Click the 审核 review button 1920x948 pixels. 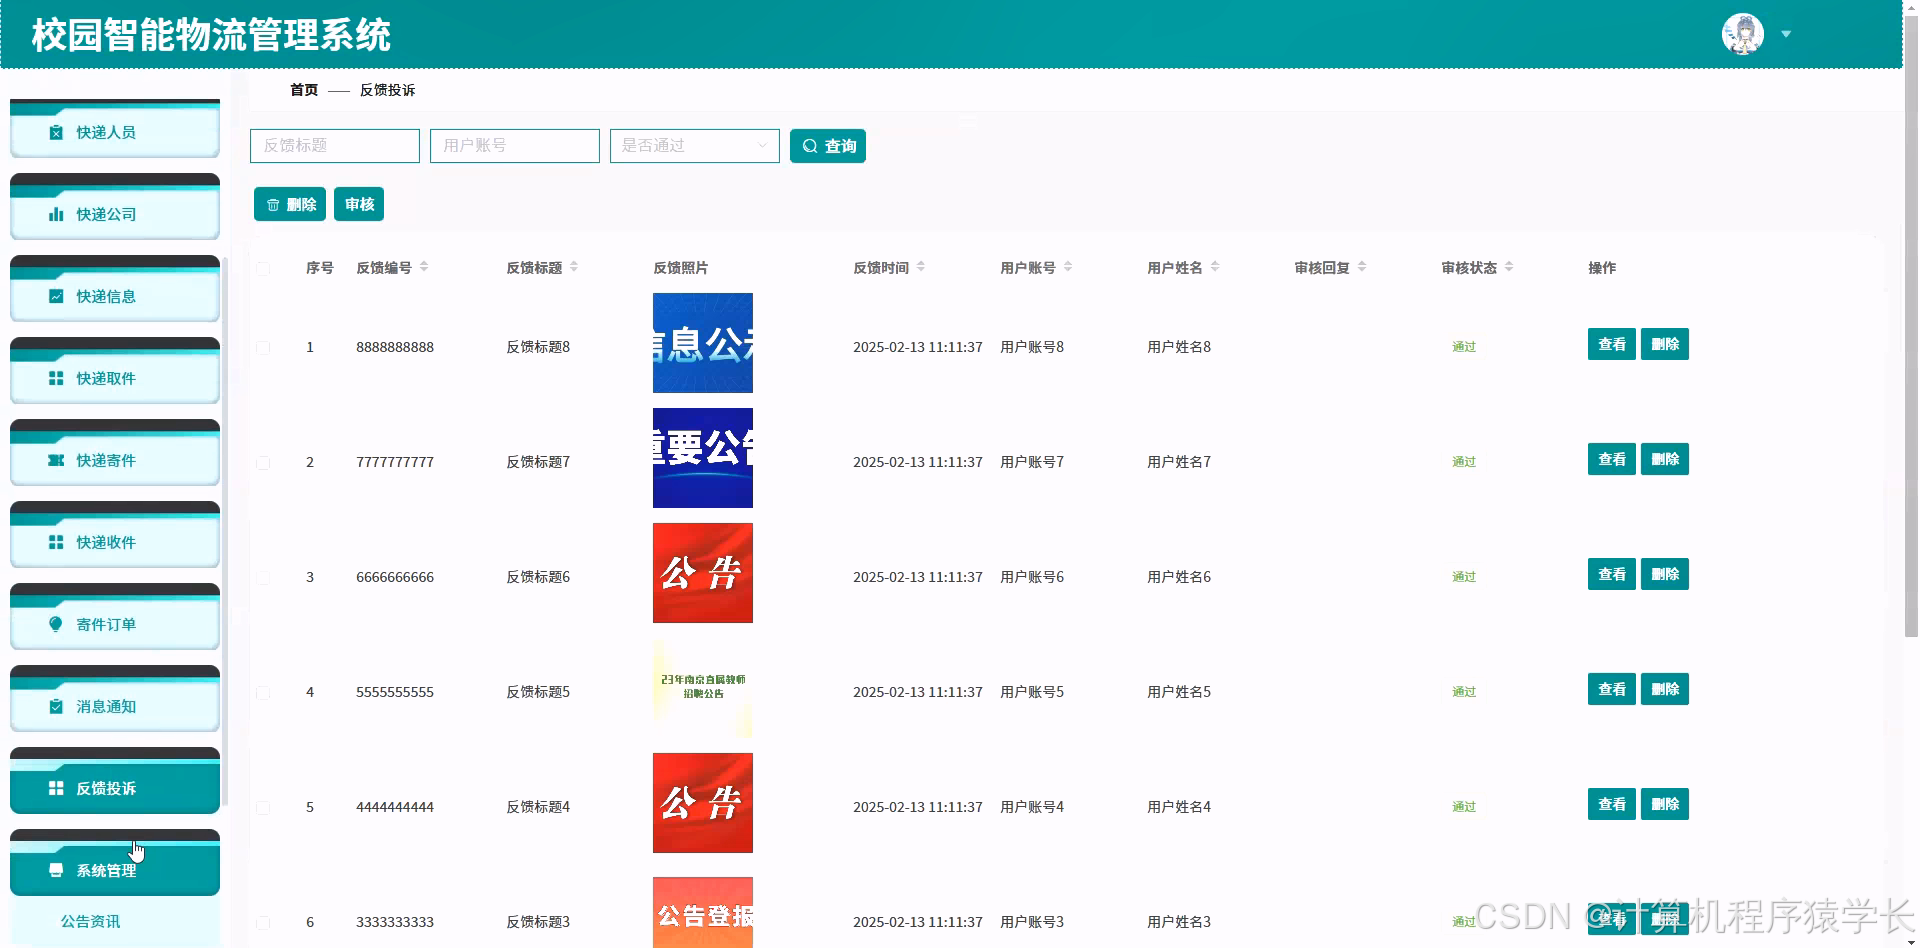coord(359,204)
